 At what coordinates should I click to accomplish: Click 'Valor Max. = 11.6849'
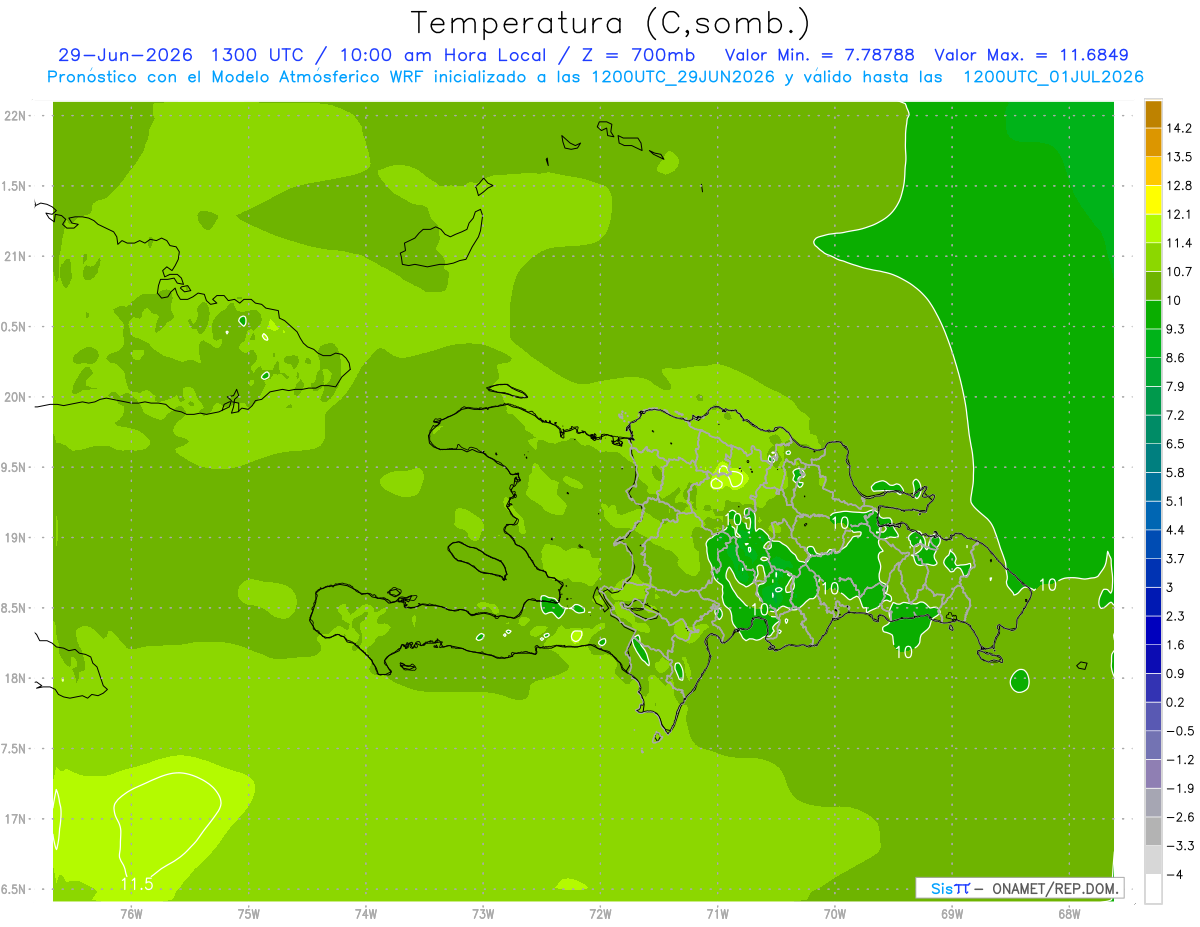click(1032, 55)
